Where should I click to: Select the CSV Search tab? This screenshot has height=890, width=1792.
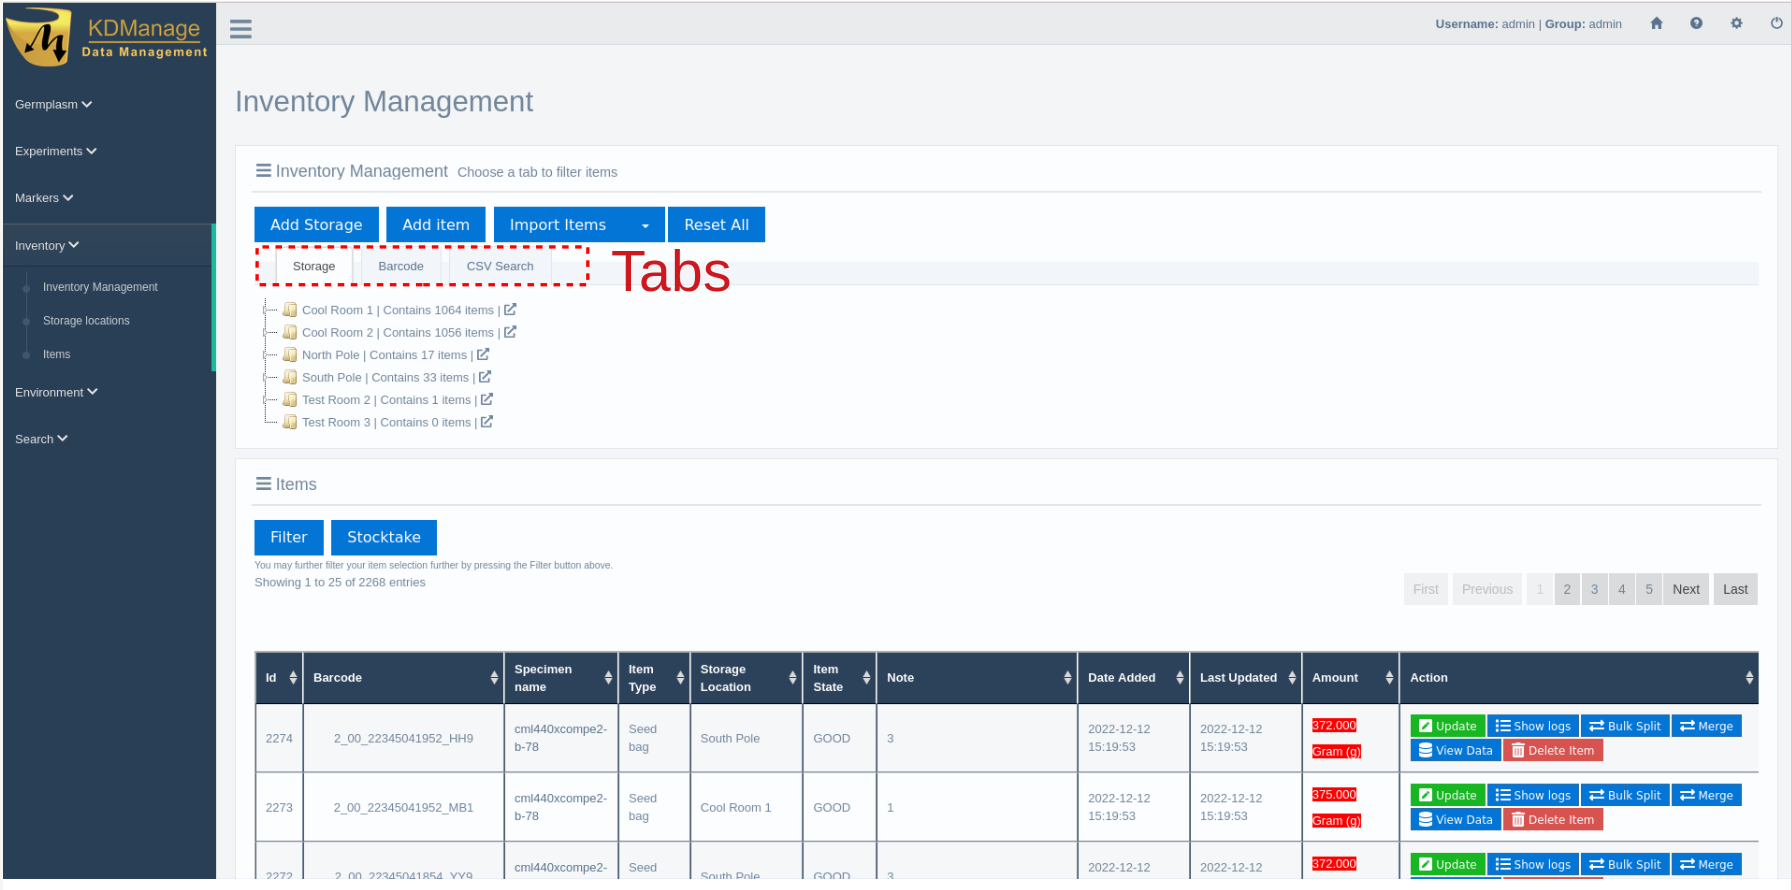coord(500,267)
